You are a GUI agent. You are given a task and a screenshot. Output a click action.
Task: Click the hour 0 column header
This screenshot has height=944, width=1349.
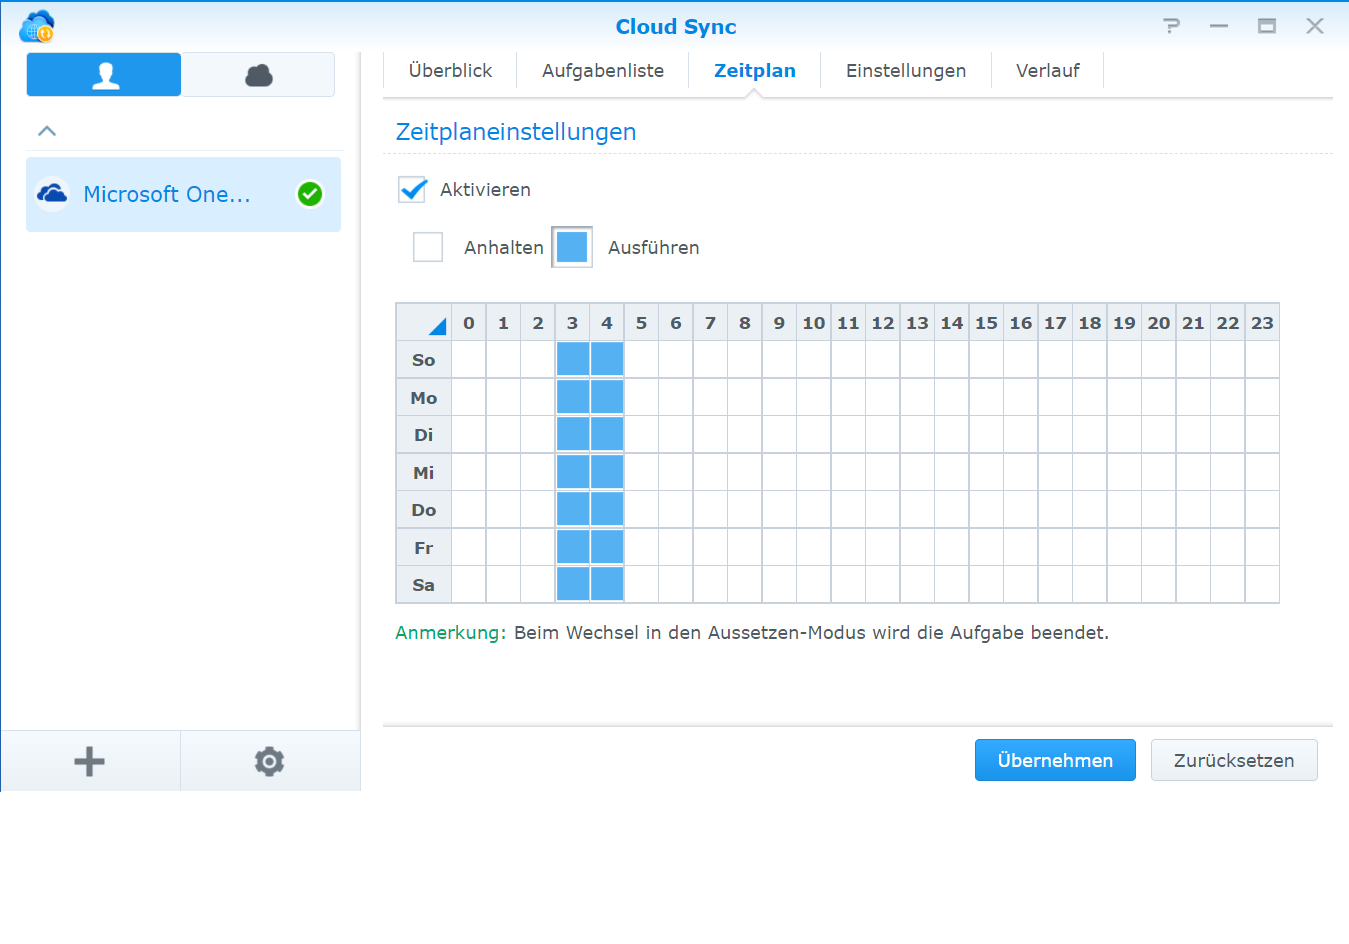tap(469, 322)
